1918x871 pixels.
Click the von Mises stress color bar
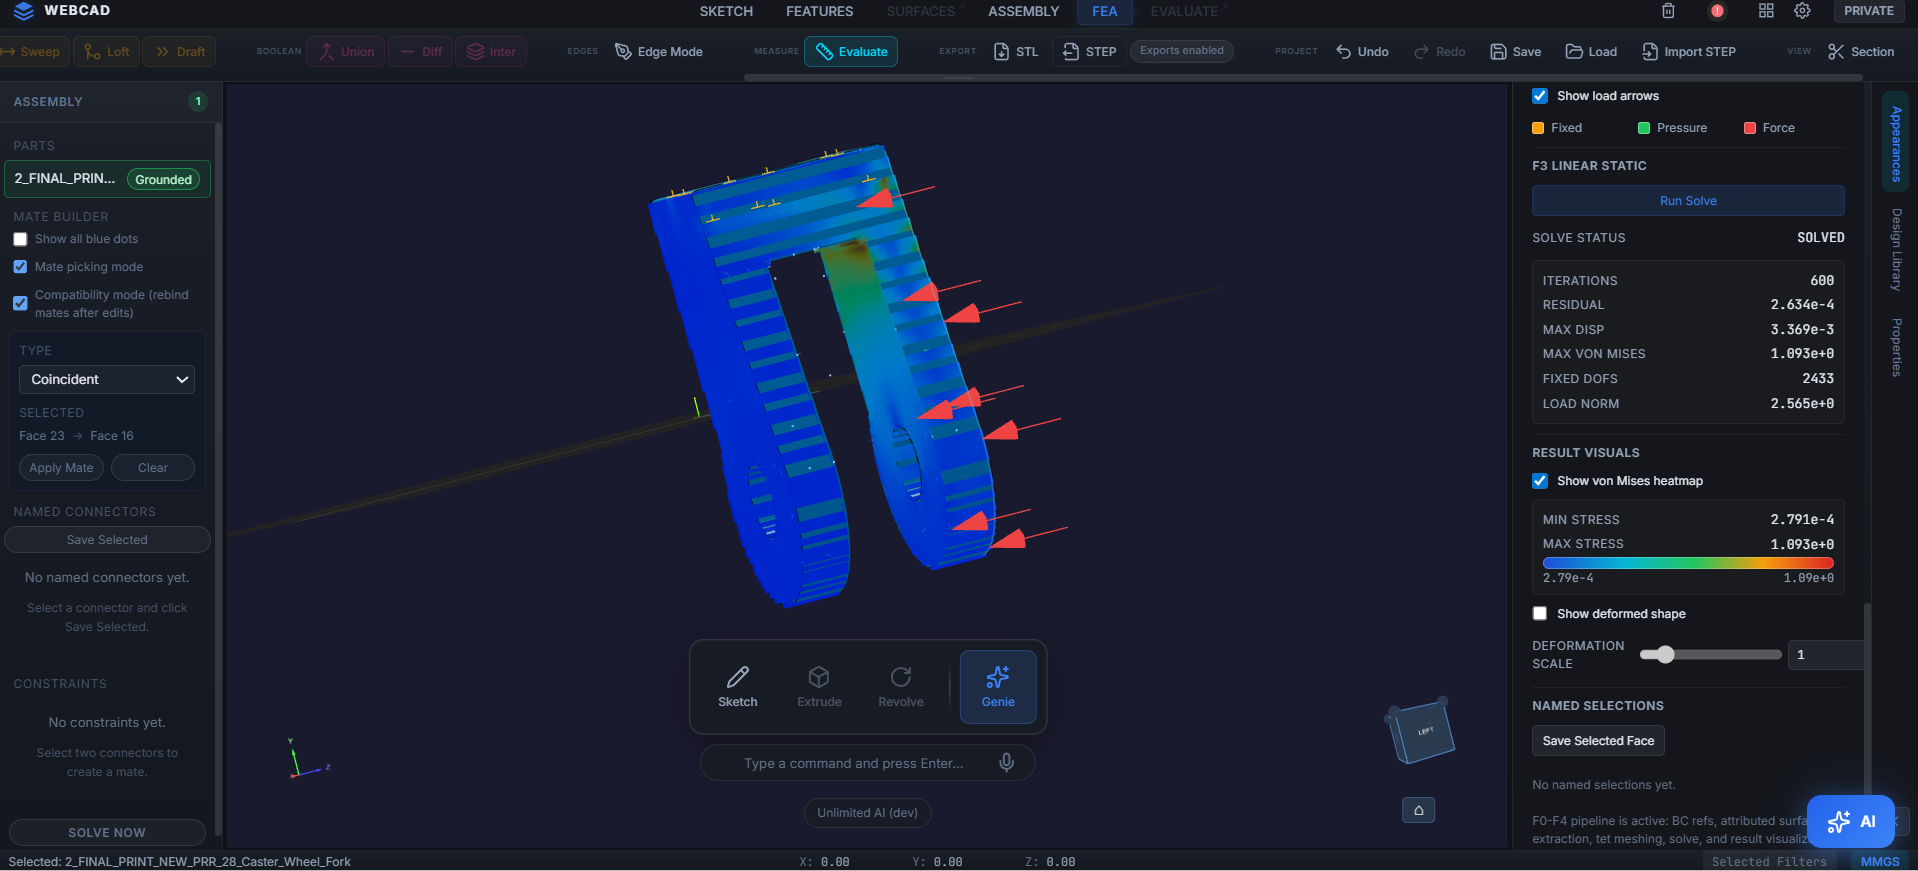pos(1688,564)
